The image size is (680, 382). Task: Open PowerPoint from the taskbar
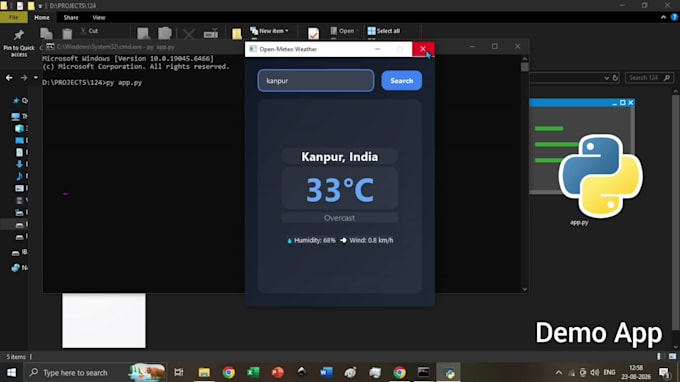tap(278, 372)
